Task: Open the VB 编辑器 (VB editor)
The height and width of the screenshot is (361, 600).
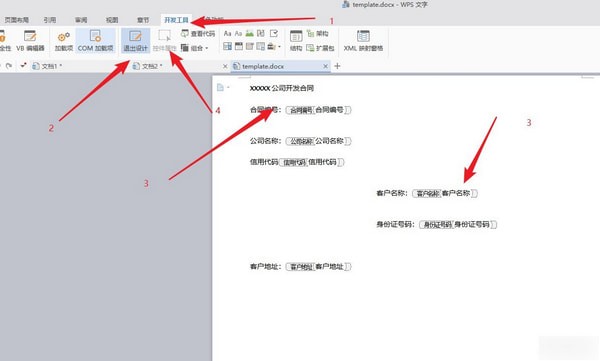Action: [30, 41]
